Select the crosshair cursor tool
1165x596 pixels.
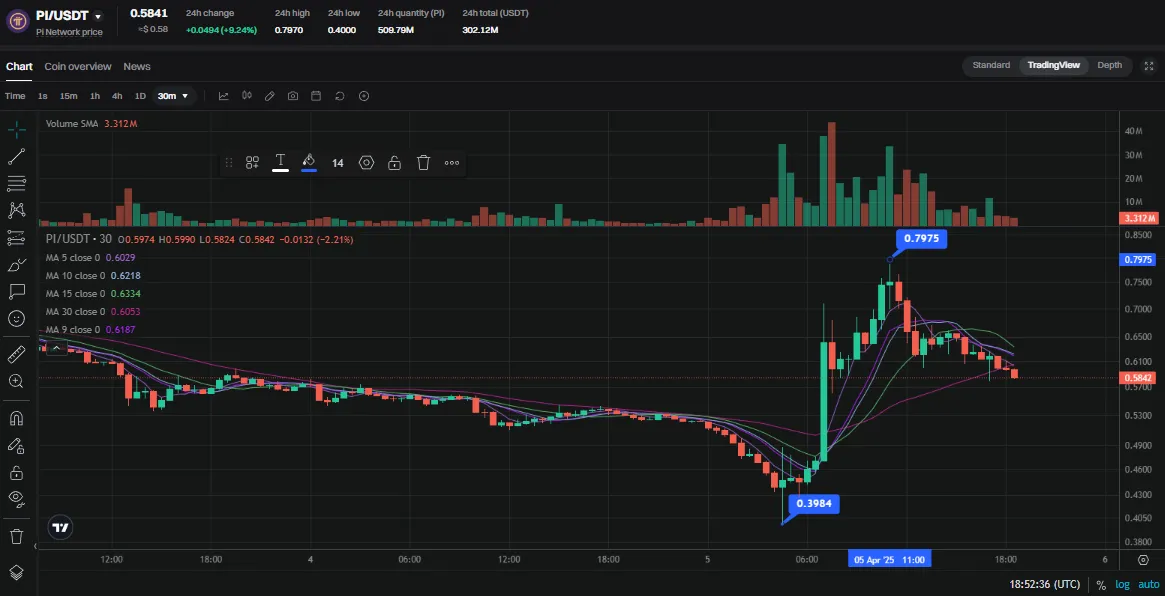[x=16, y=129]
